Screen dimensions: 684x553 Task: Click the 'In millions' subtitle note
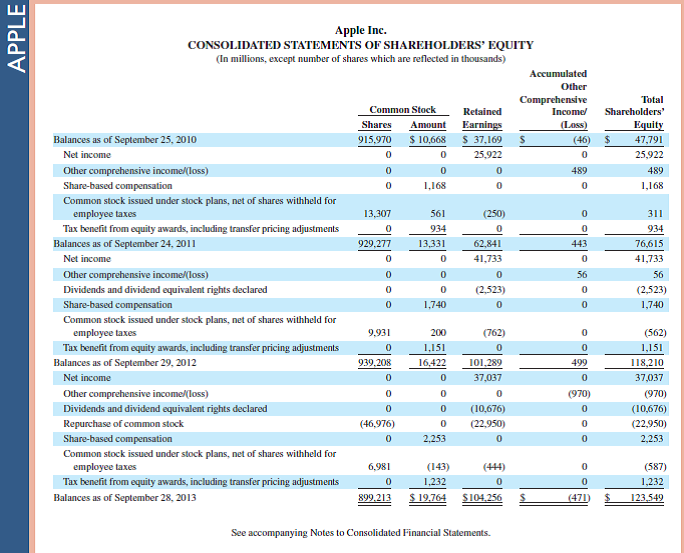(x=360, y=58)
